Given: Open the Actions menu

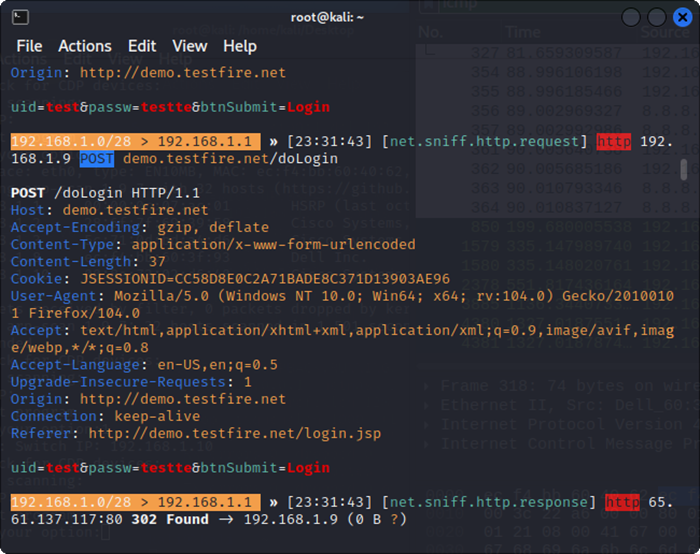Looking at the screenshot, I should [85, 46].
